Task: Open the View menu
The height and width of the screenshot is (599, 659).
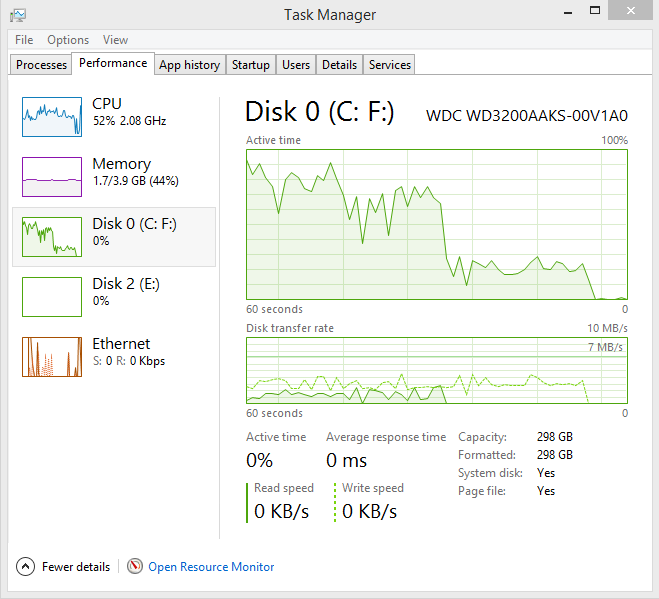Action: [115, 40]
